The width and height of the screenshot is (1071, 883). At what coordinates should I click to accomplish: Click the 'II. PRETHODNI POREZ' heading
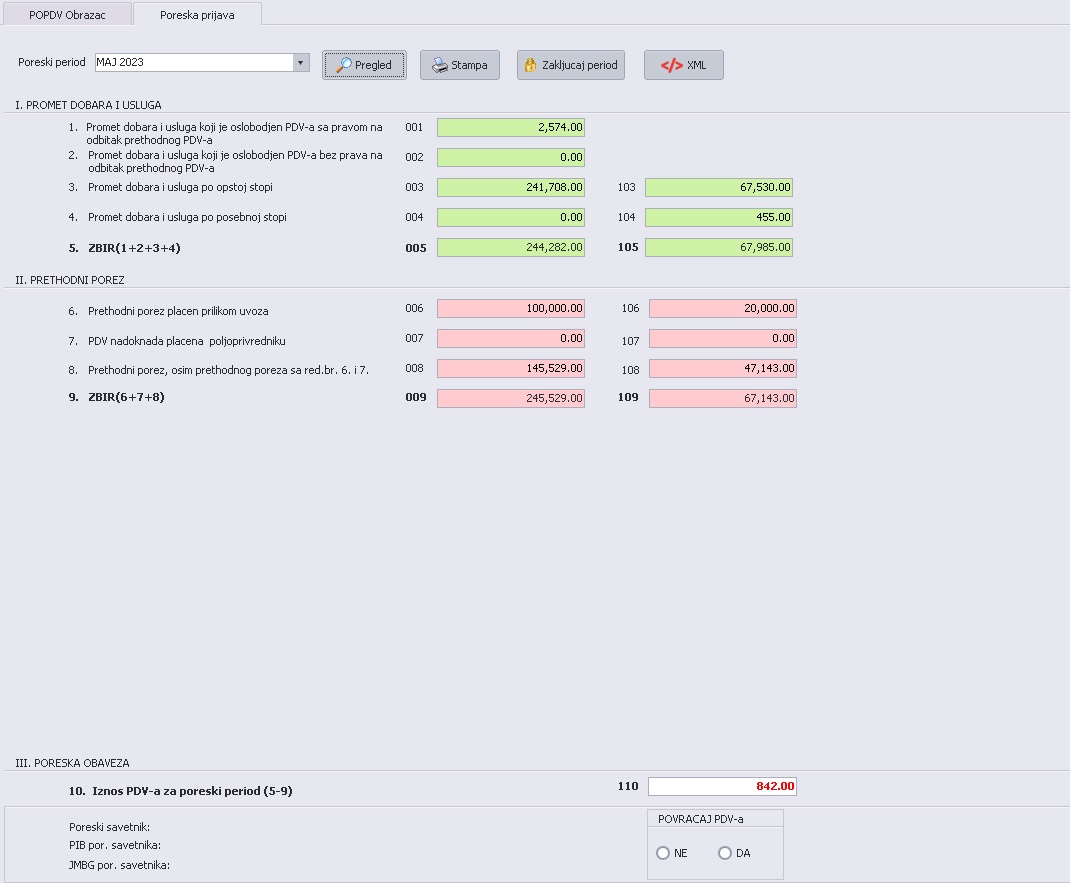(x=70, y=280)
